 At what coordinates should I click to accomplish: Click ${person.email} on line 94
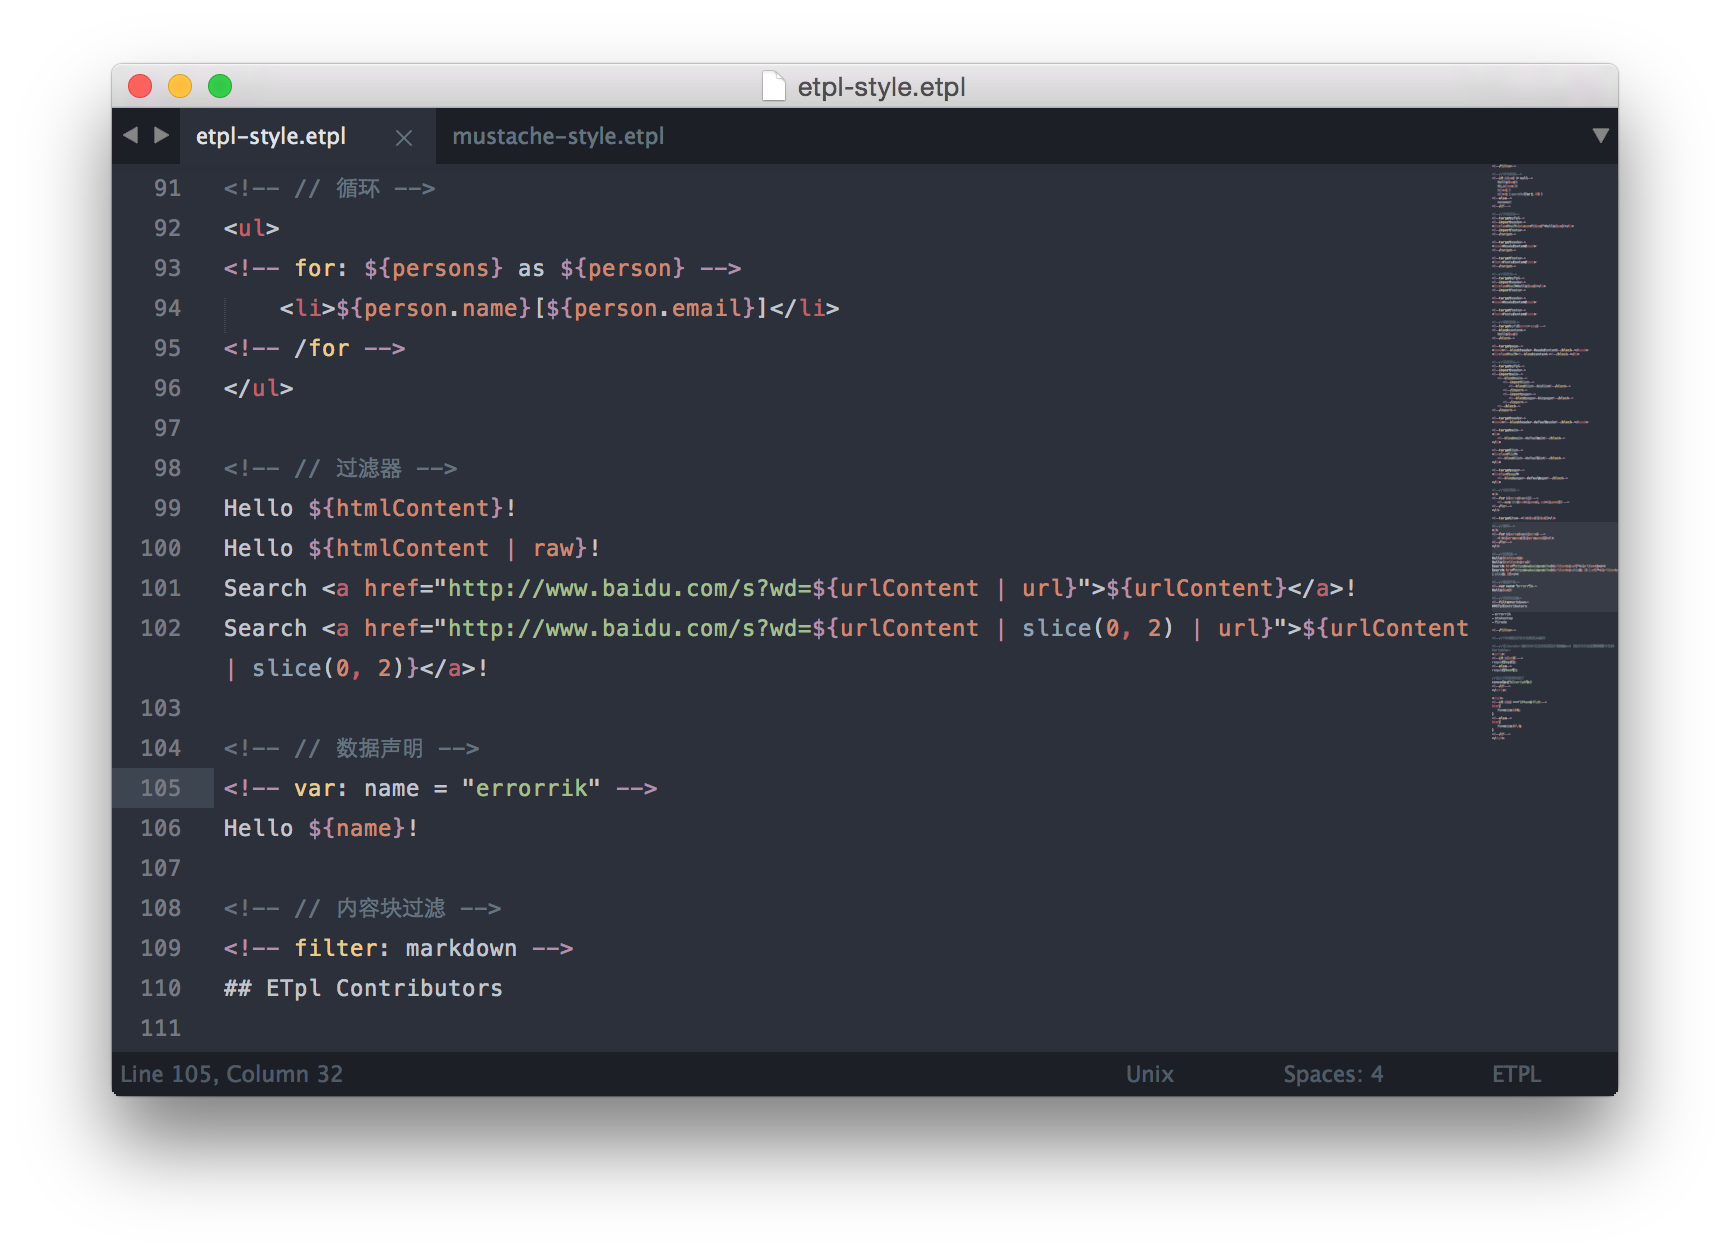point(650,308)
